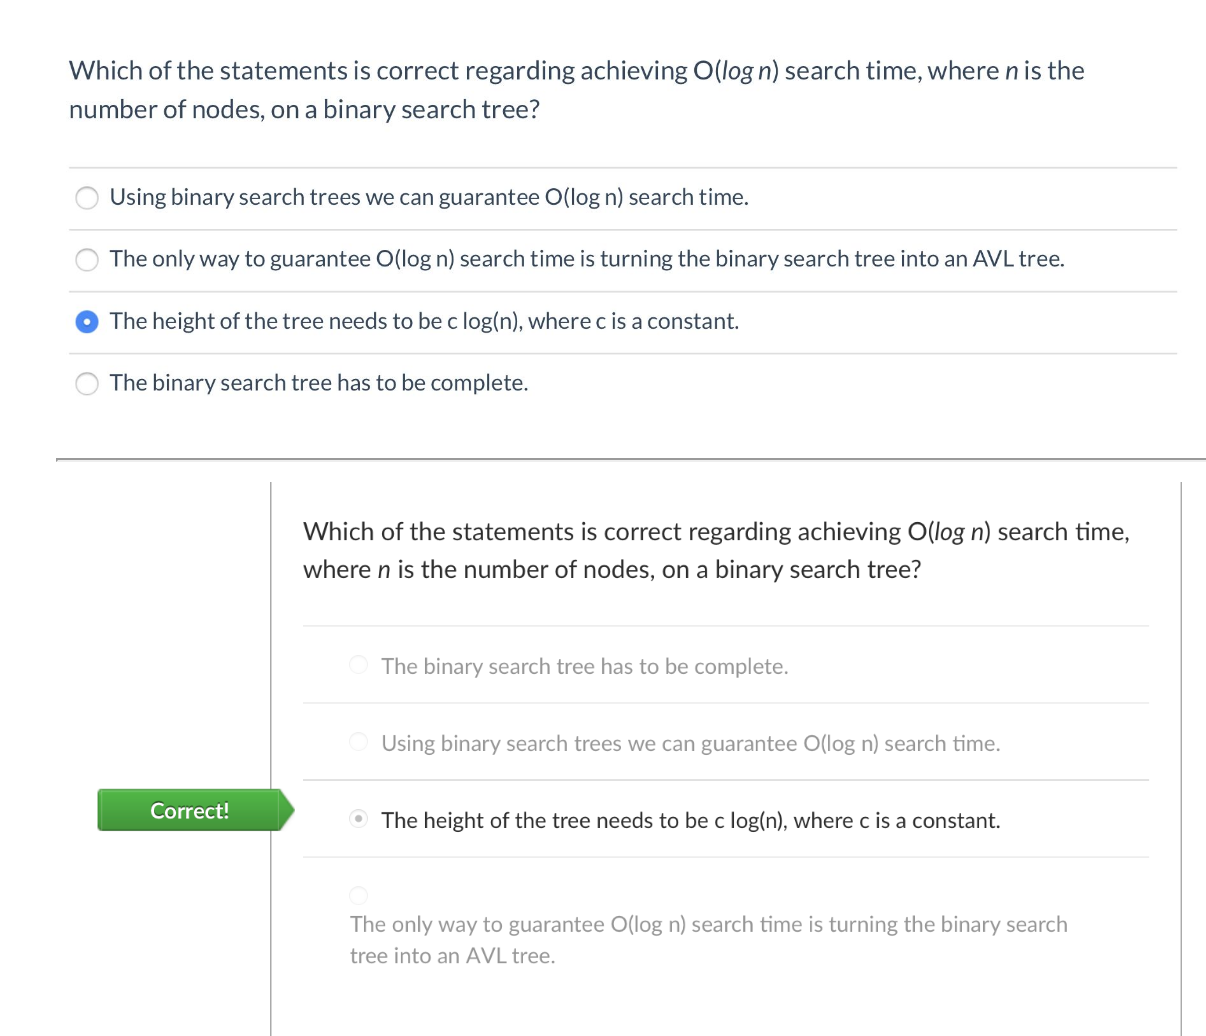This screenshot has height=1036, width=1206.
Task: Click the faded AVL tree statement text in review
Action: pos(708,938)
